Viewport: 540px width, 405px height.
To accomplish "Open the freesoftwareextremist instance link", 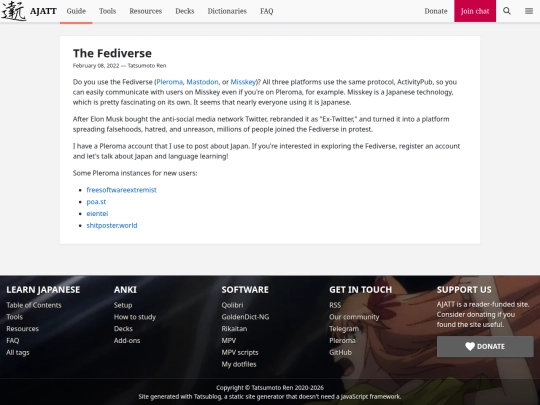I will point(121,190).
